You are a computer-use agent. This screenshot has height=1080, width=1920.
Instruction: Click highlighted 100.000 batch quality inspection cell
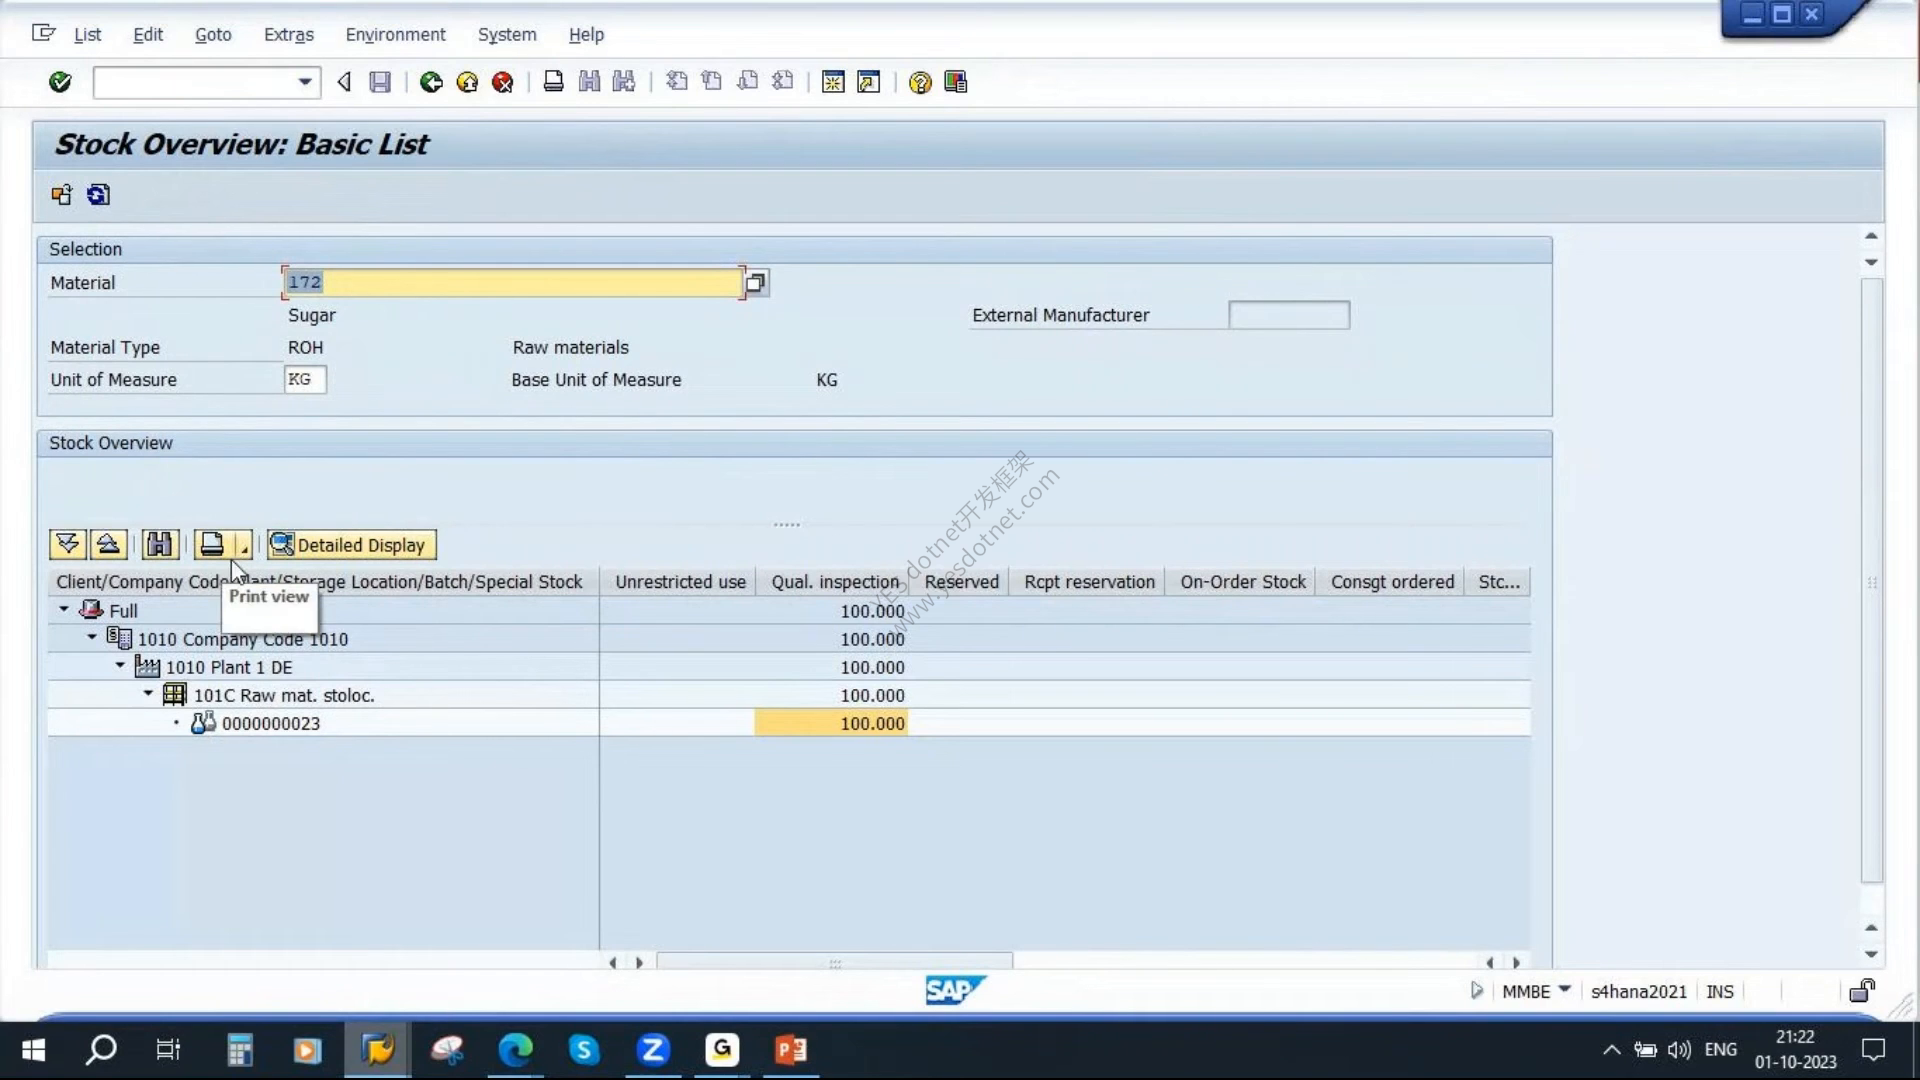pos(831,723)
